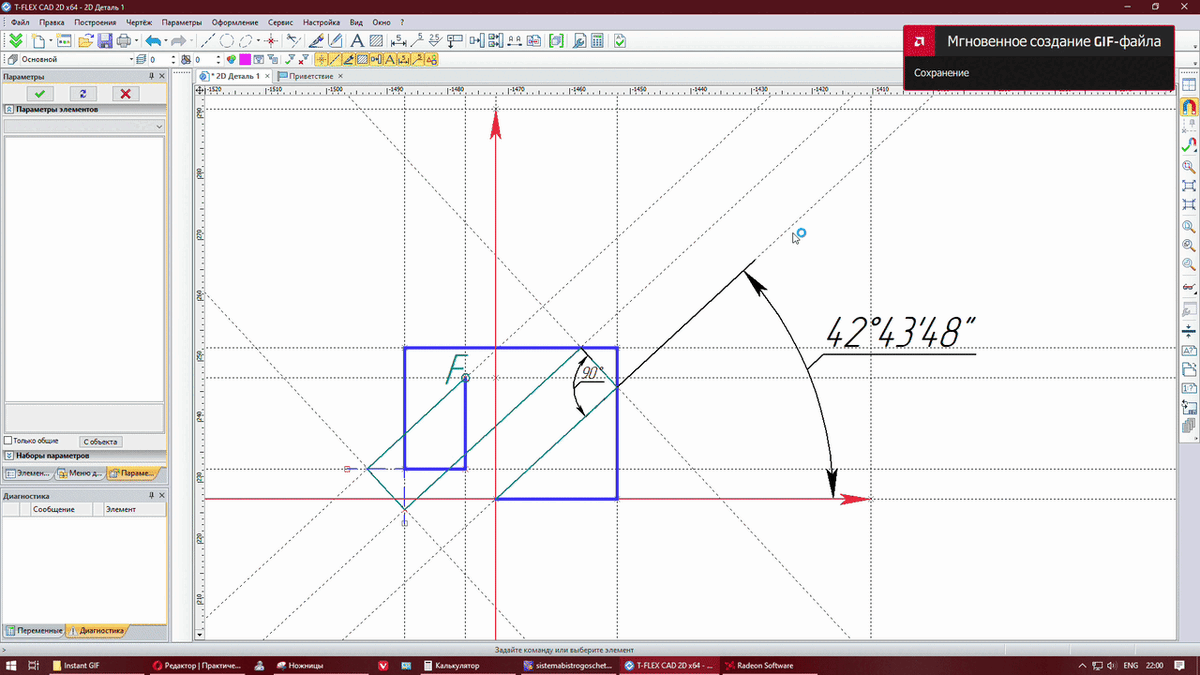
Task: Click the level spinner arrows next to first 0
Action: click(x=173, y=59)
